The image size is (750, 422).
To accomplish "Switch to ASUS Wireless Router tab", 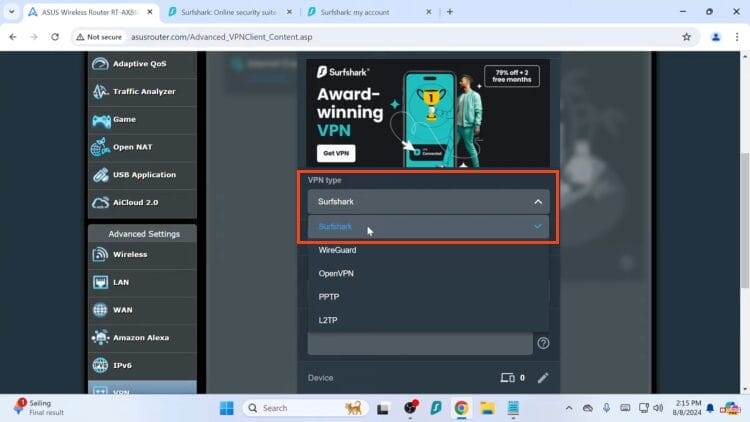I will click(91, 12).
